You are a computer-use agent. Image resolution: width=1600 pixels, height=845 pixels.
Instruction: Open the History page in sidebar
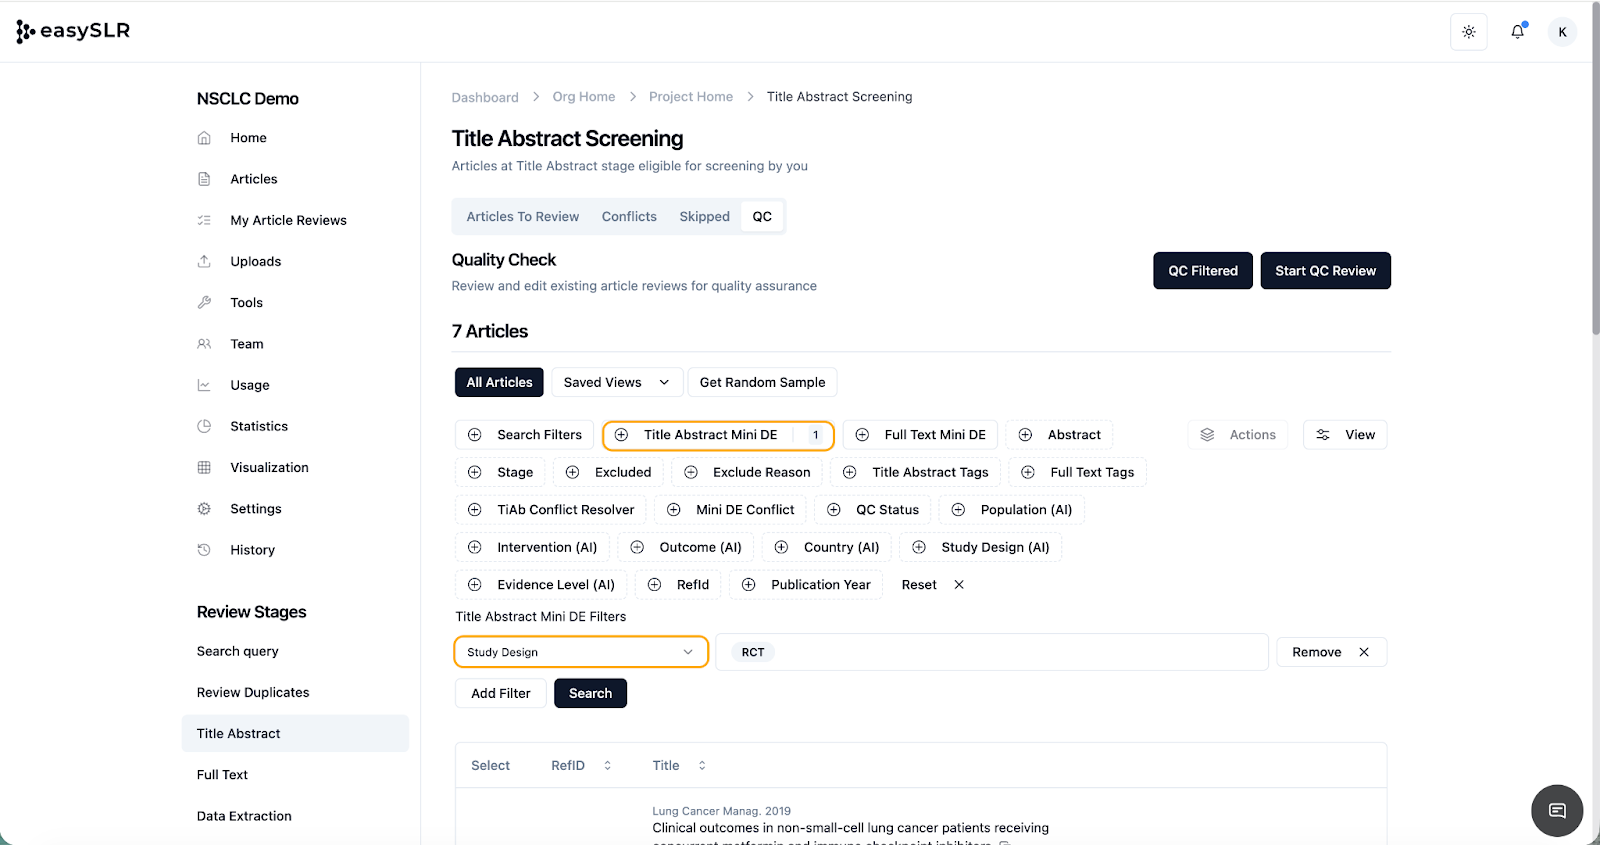tap(252, 550)
